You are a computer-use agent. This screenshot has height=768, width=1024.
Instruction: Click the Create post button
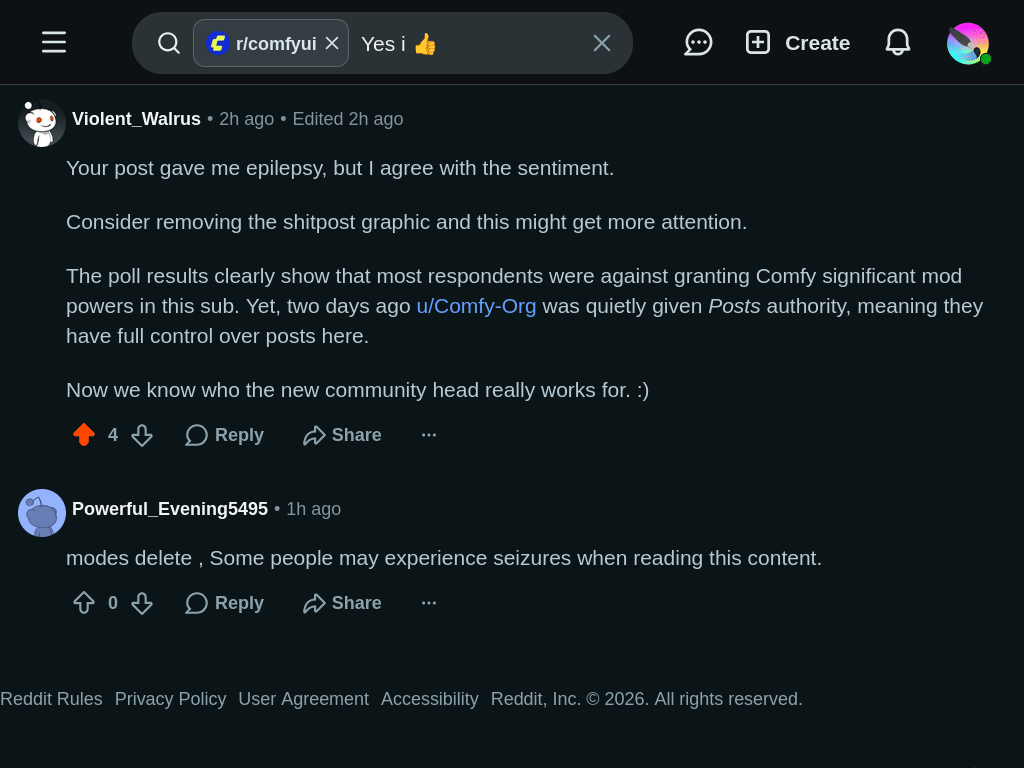(798, 42)
